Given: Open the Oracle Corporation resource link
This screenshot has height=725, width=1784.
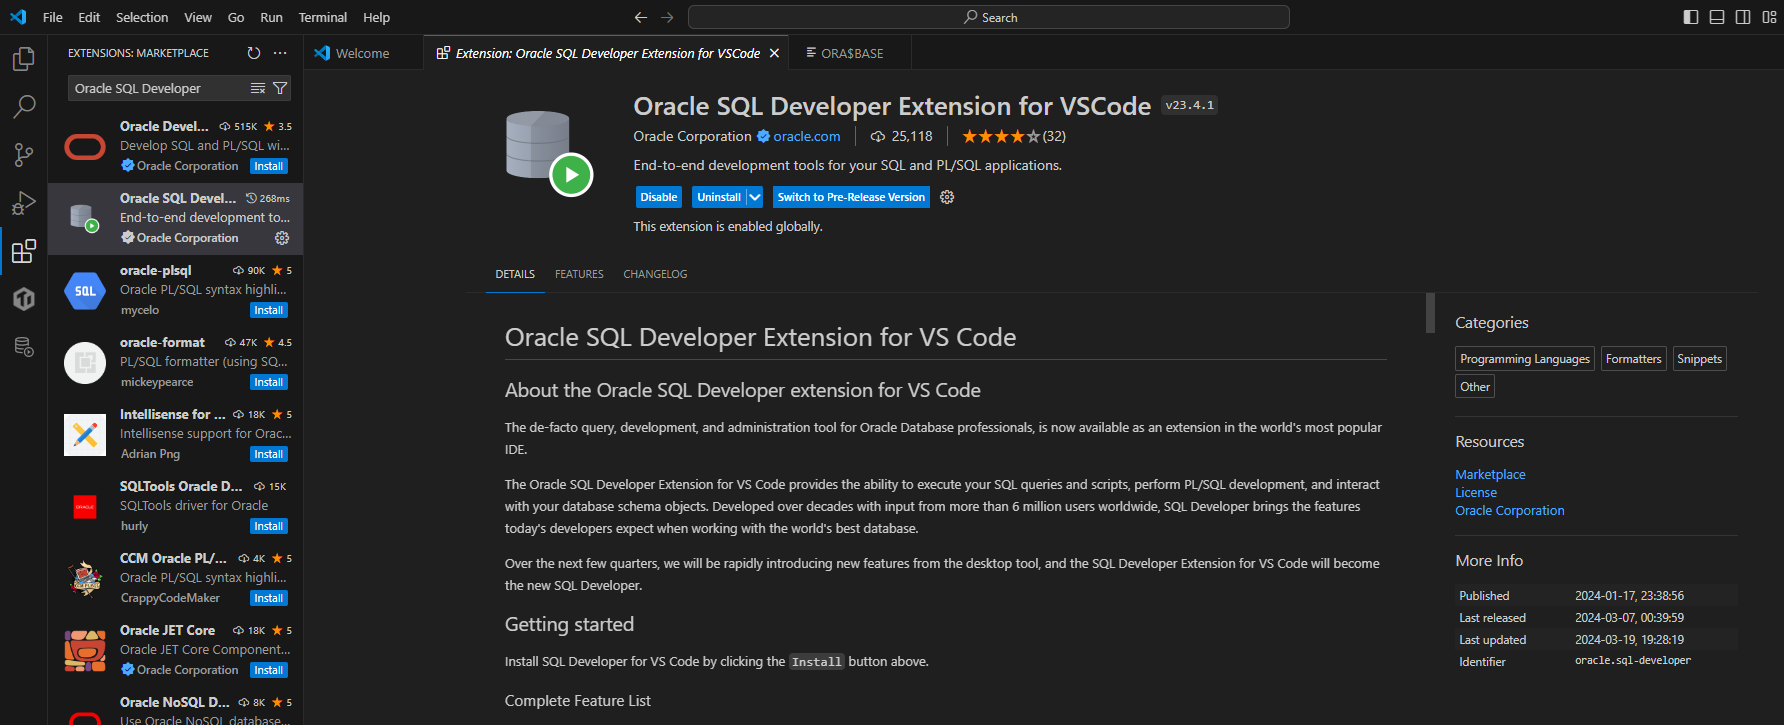Looking at the screenshot, I should tap(1509, 510).
